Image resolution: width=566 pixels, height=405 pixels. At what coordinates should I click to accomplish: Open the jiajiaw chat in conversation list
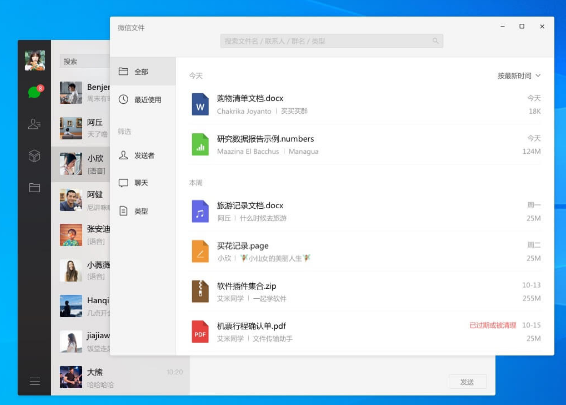tap(81, 341)
